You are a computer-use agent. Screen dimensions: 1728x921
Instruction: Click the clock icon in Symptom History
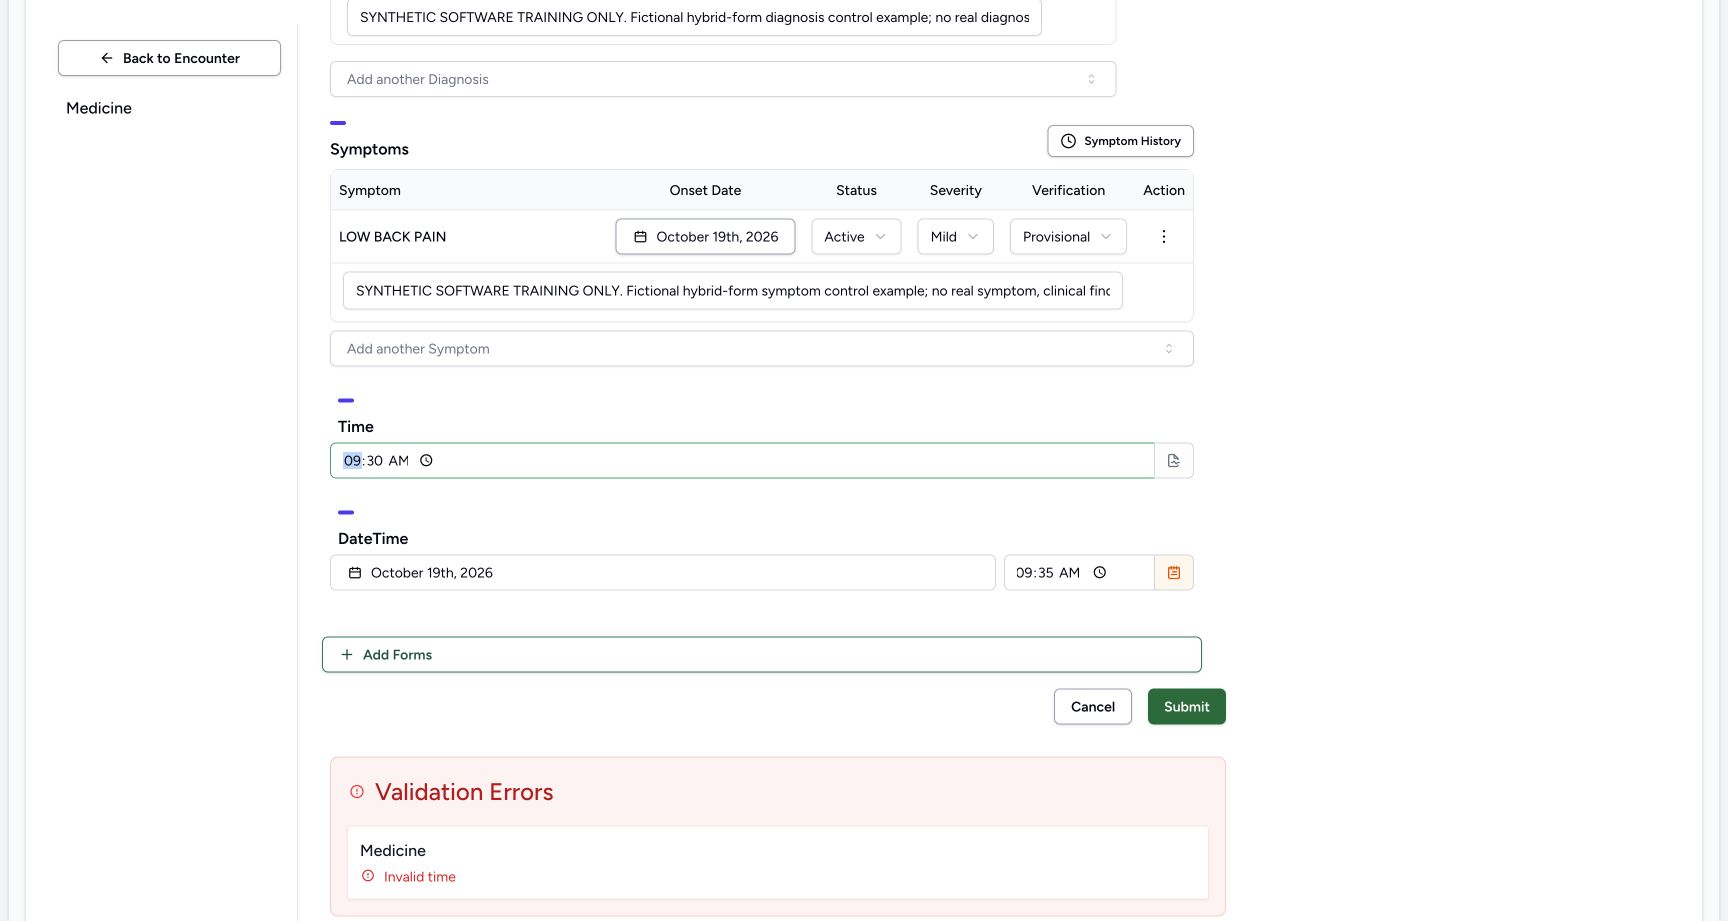(1068, 141)
